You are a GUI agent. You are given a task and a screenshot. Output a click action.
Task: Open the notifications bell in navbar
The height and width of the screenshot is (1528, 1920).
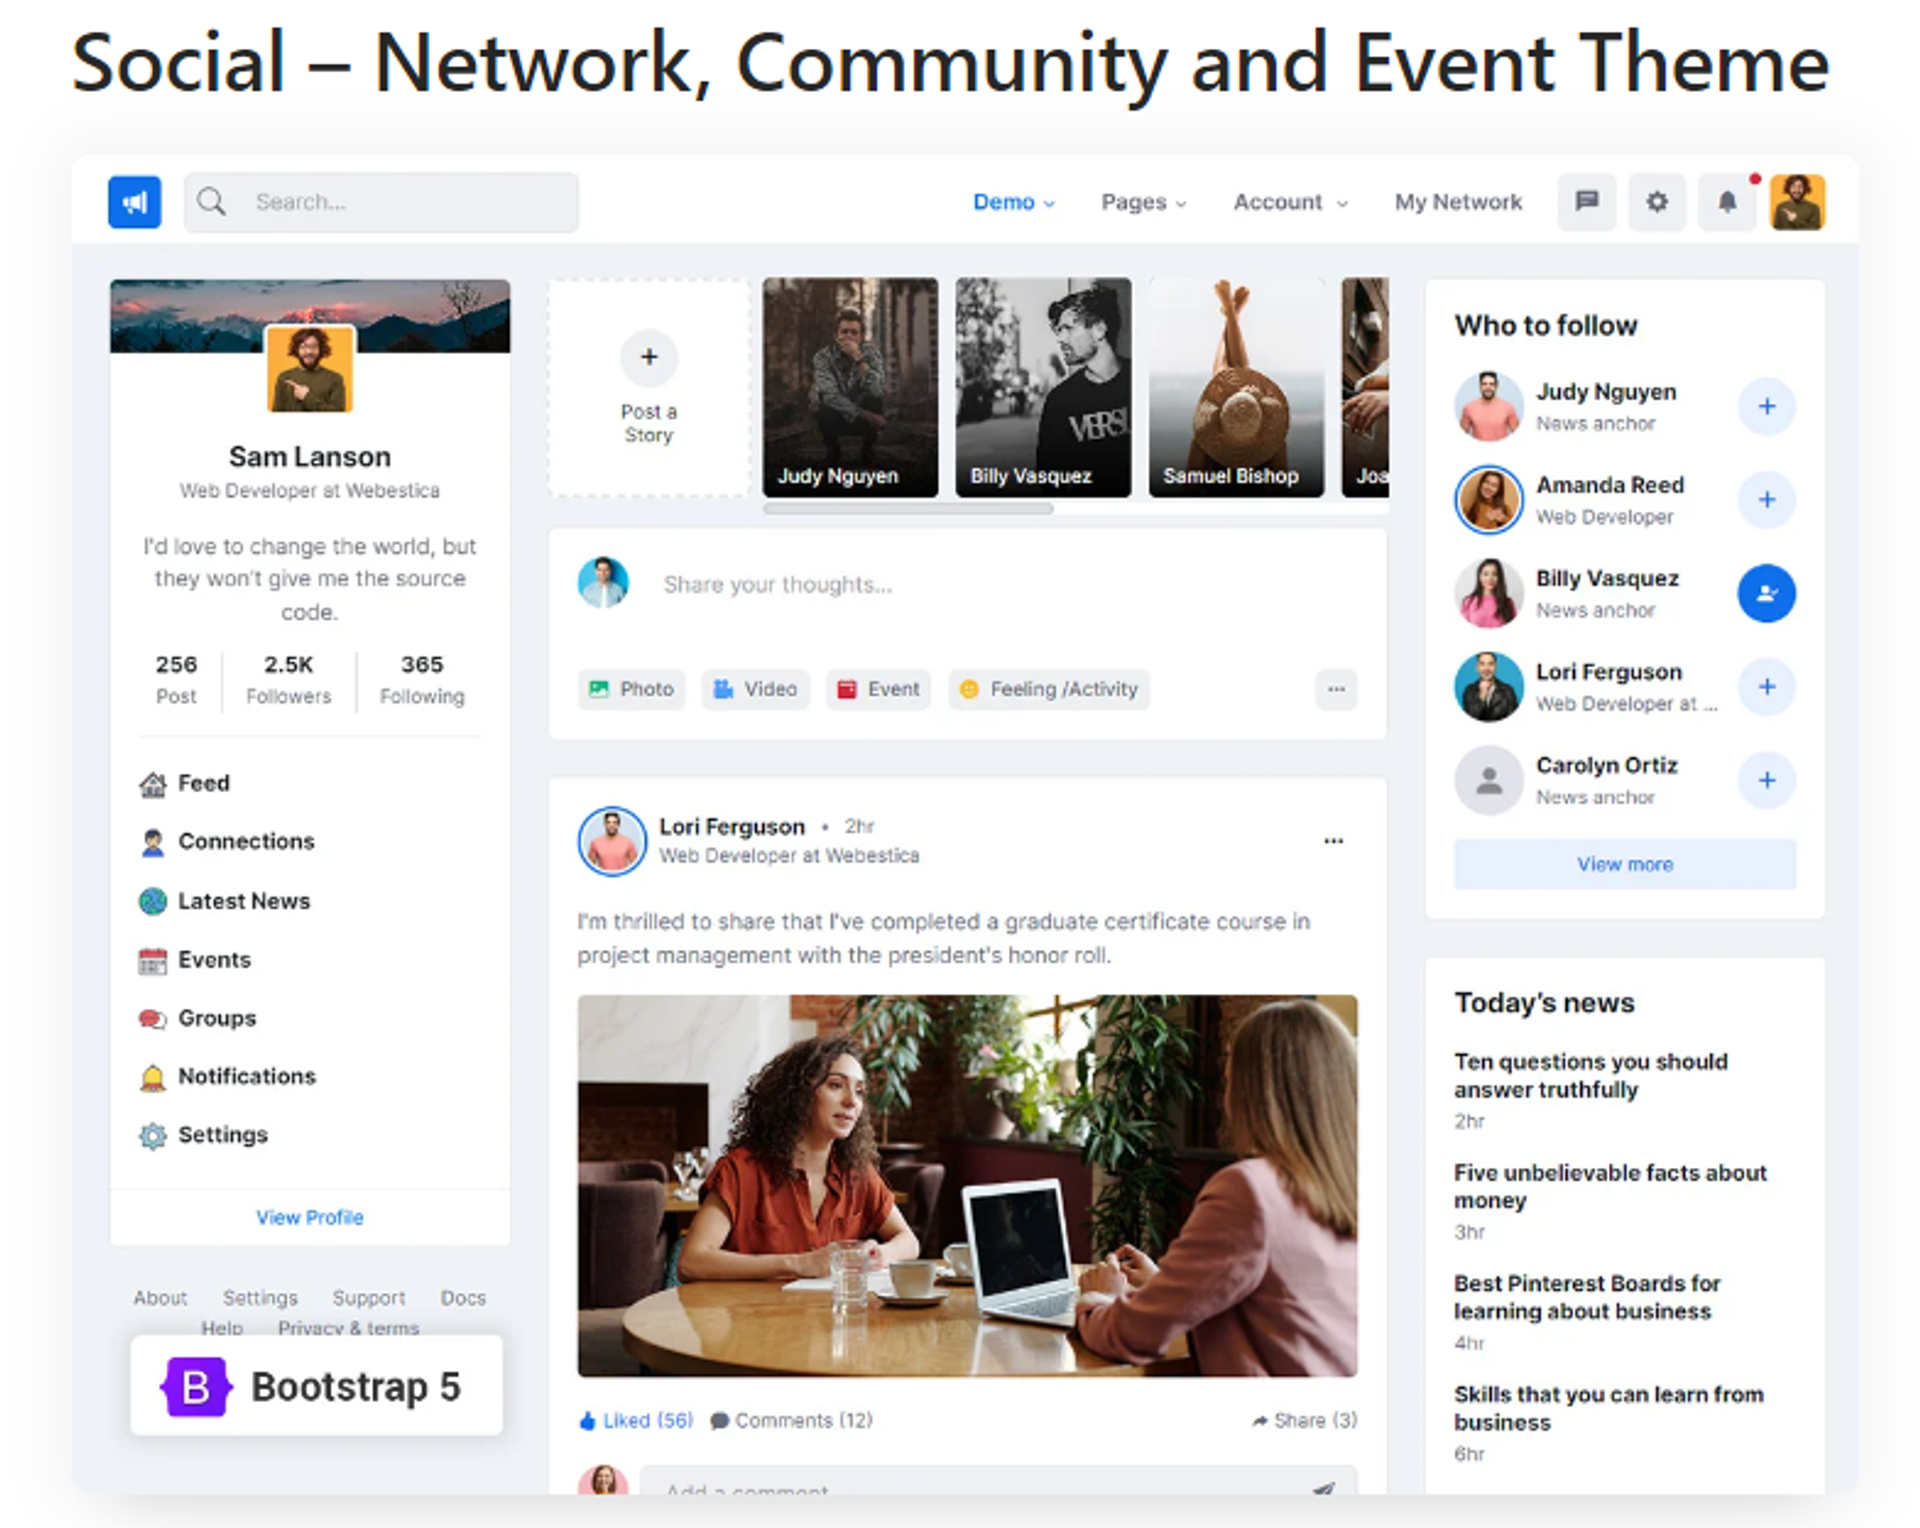[1727, 202]
